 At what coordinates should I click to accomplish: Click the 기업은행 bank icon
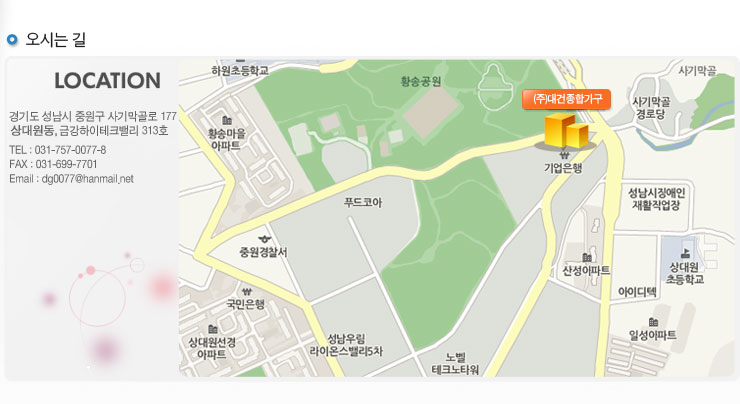[x=564, y=154]
